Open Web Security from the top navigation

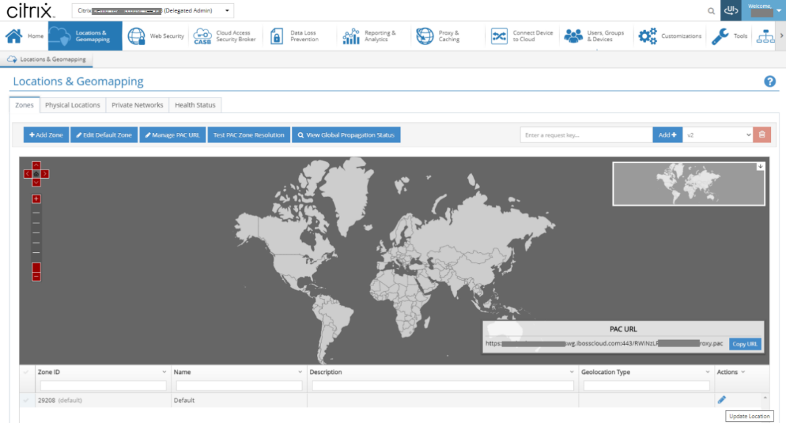pos(155,36)
